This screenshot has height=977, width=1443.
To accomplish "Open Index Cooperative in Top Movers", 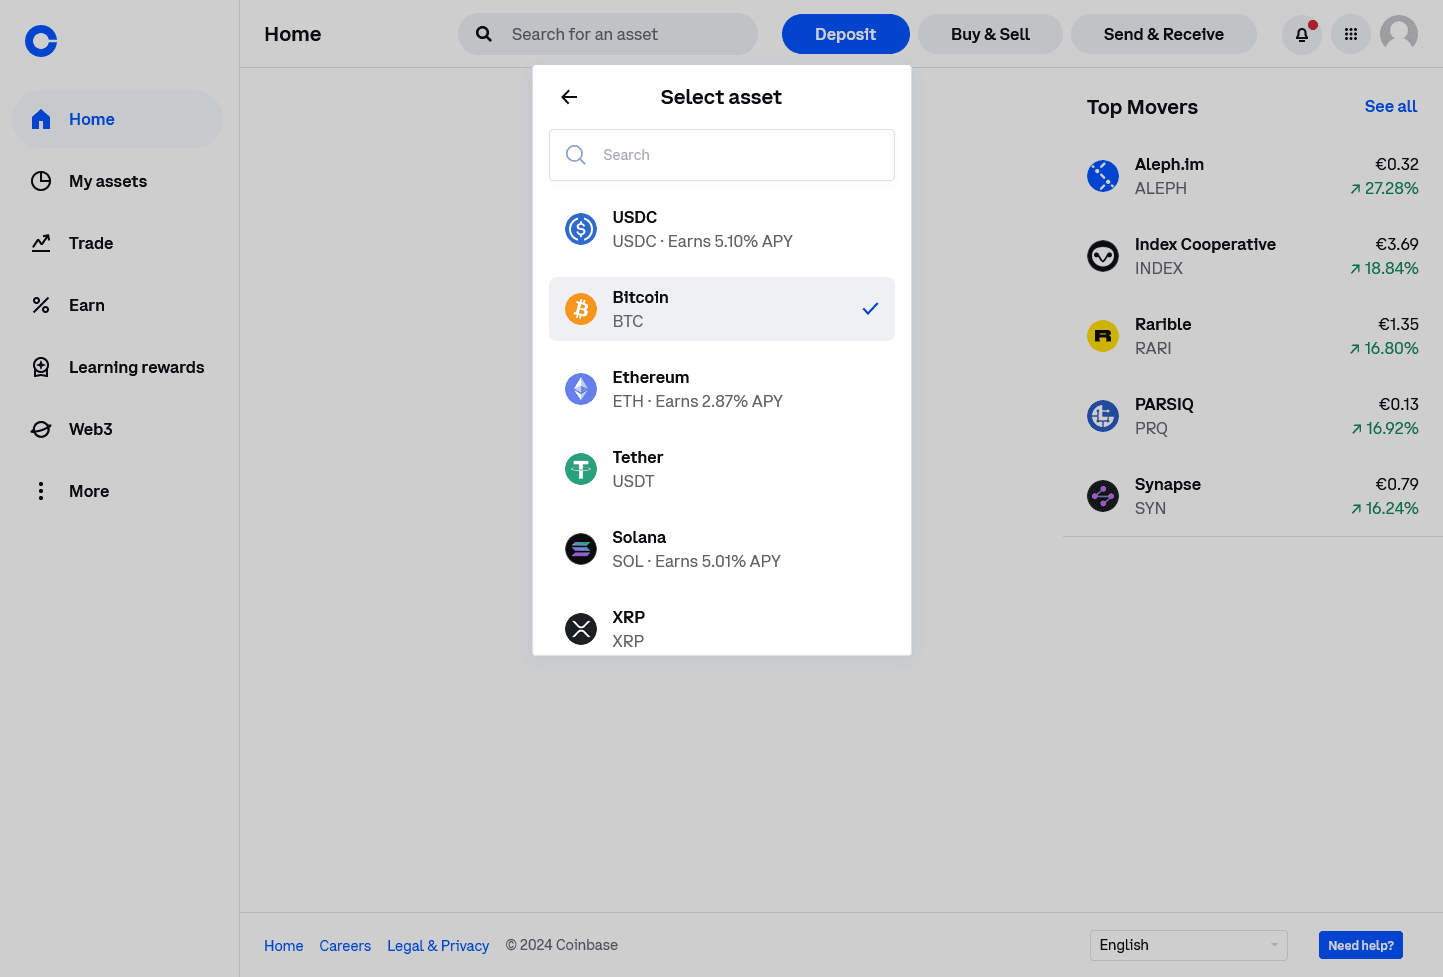I will click(x=1253, y=256).
